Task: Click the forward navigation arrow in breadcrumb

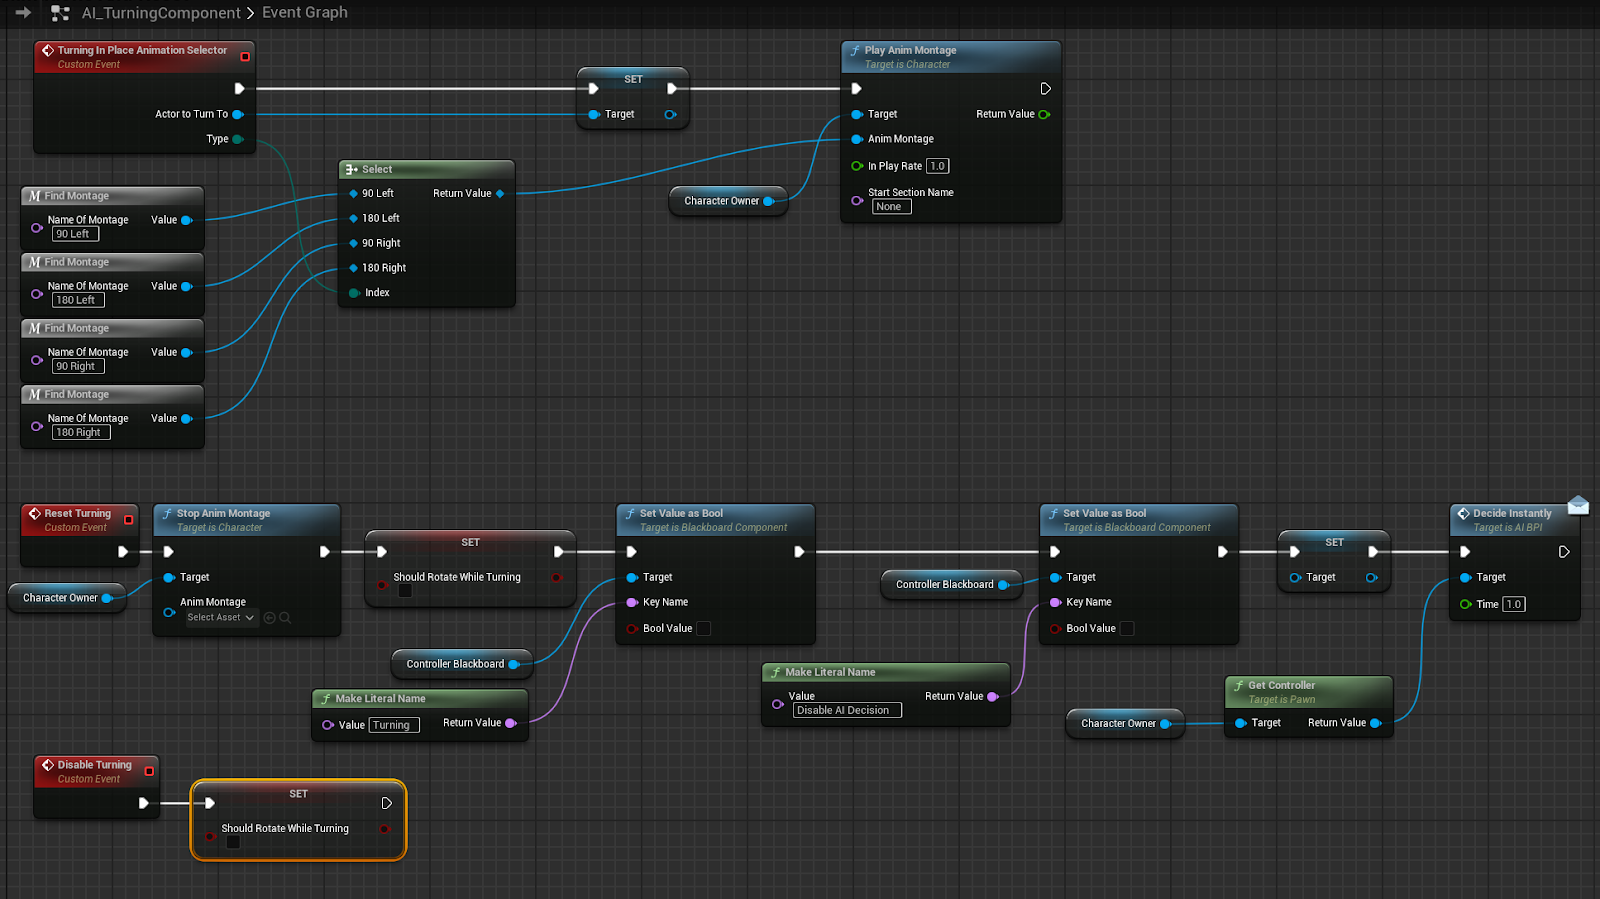Action: [22, 13]
